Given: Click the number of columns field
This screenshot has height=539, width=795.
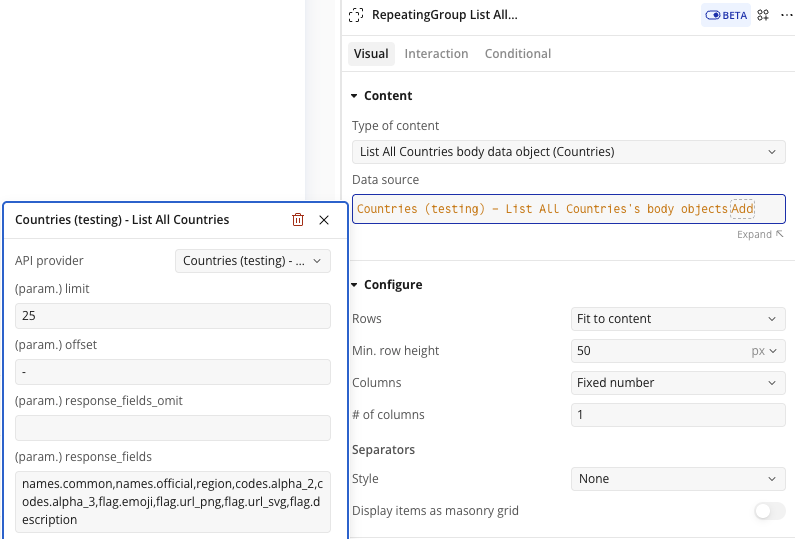Looking at the screenshot, I should coord(678,415).
